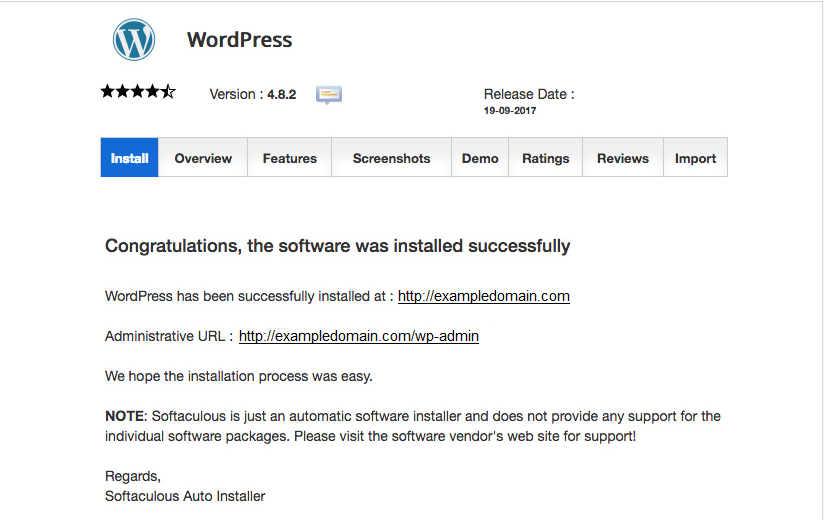Screen dimensions: 824x520
Task: Open the Features tab
Action: tap(290, 158)
